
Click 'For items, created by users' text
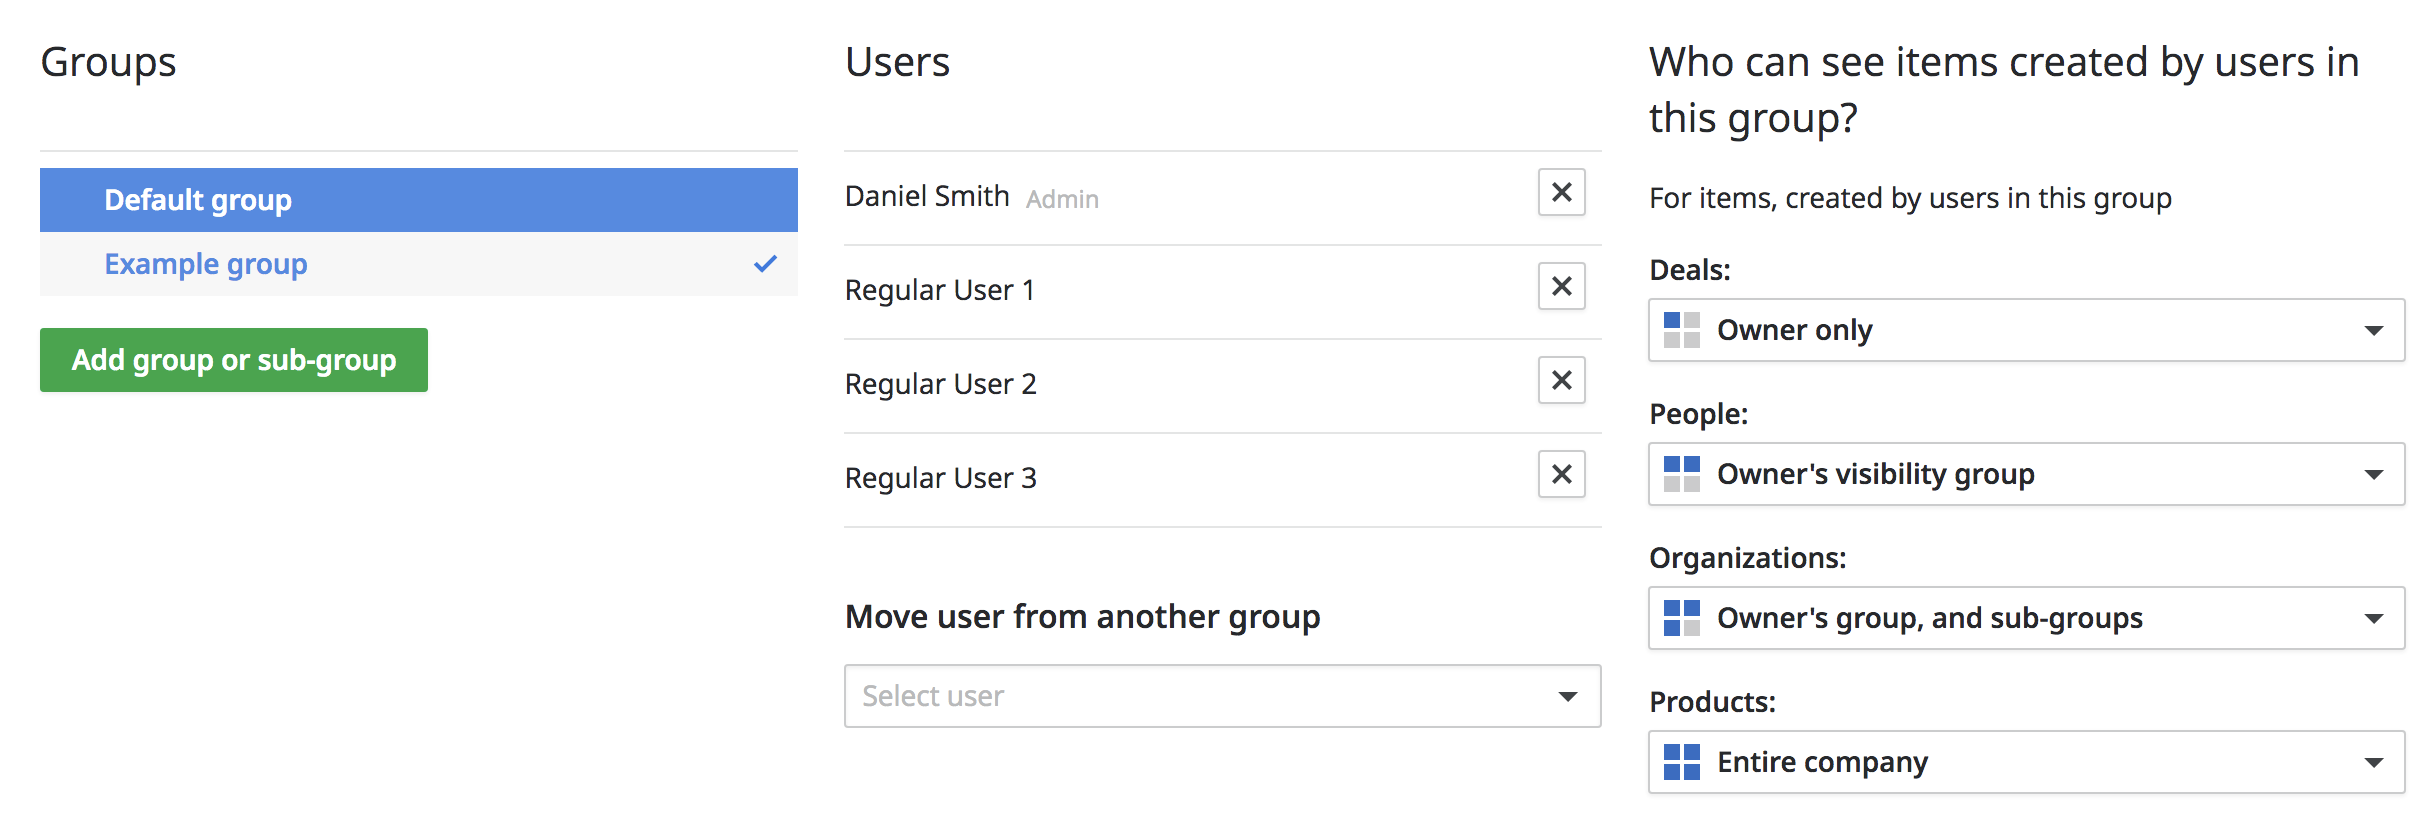pyautogui.click(x=1910, y=198)
